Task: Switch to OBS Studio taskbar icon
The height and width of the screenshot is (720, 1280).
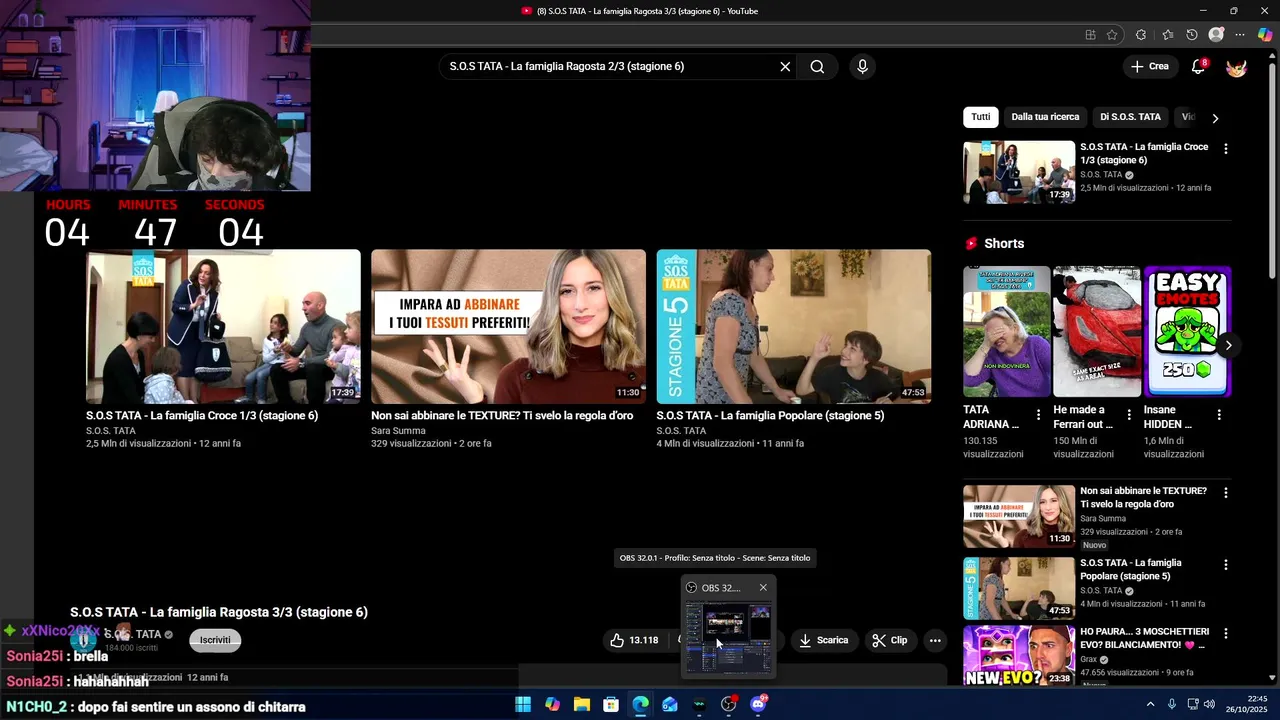Action: [729, 704]
